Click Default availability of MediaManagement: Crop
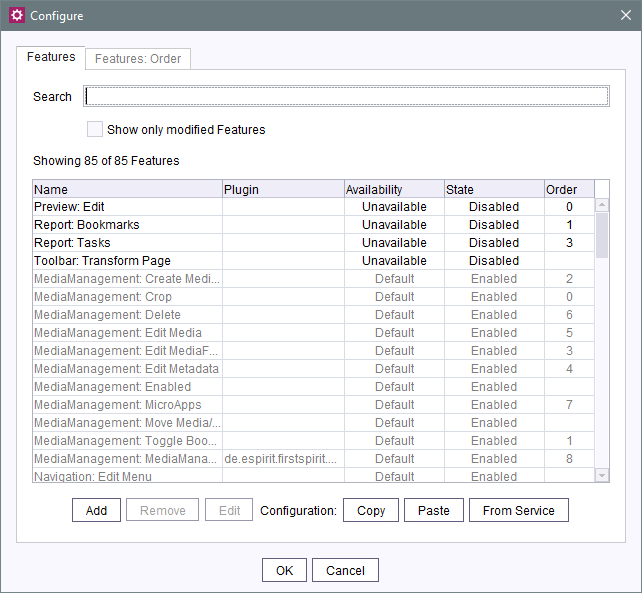This screenshot has height=593, width=642. (x=394, y=297)
